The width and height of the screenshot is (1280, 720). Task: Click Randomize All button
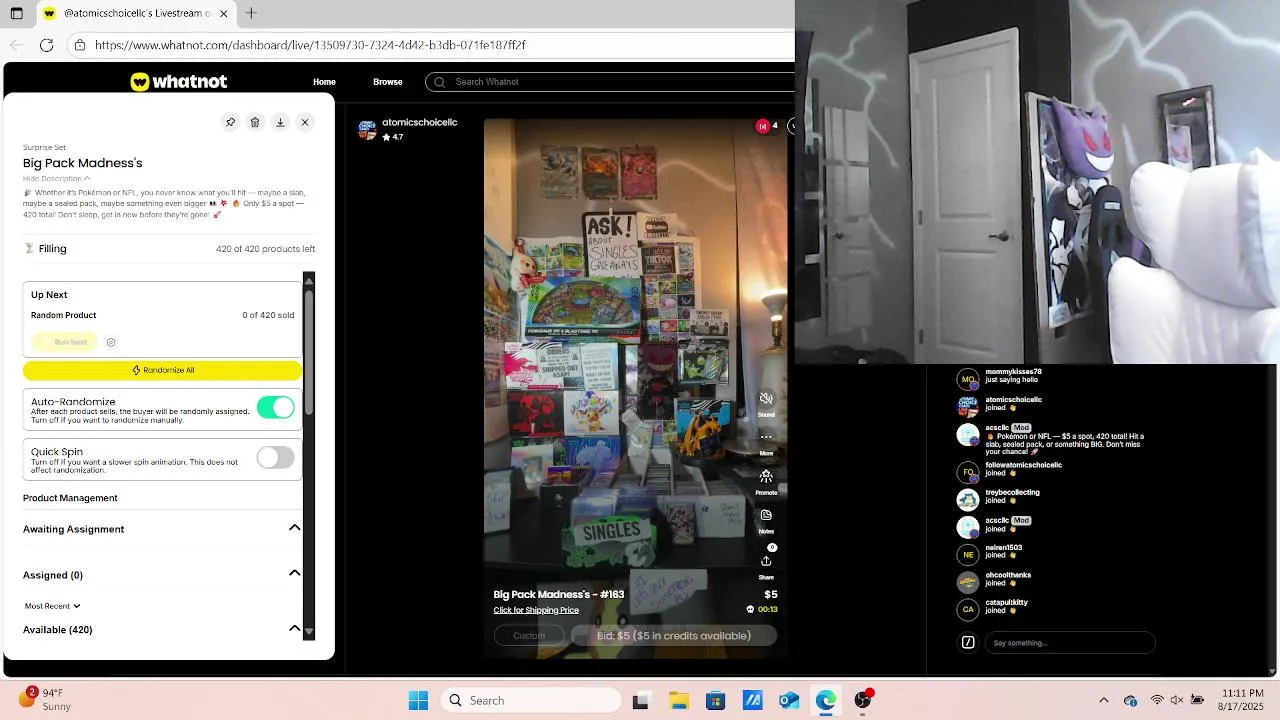tap(162, 370)
